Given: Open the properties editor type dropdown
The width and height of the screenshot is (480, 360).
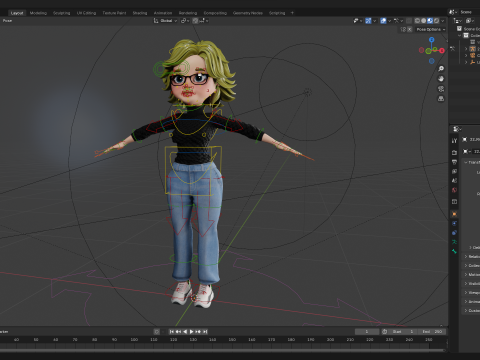Looking at the screenshot, I should click(456, 129).
